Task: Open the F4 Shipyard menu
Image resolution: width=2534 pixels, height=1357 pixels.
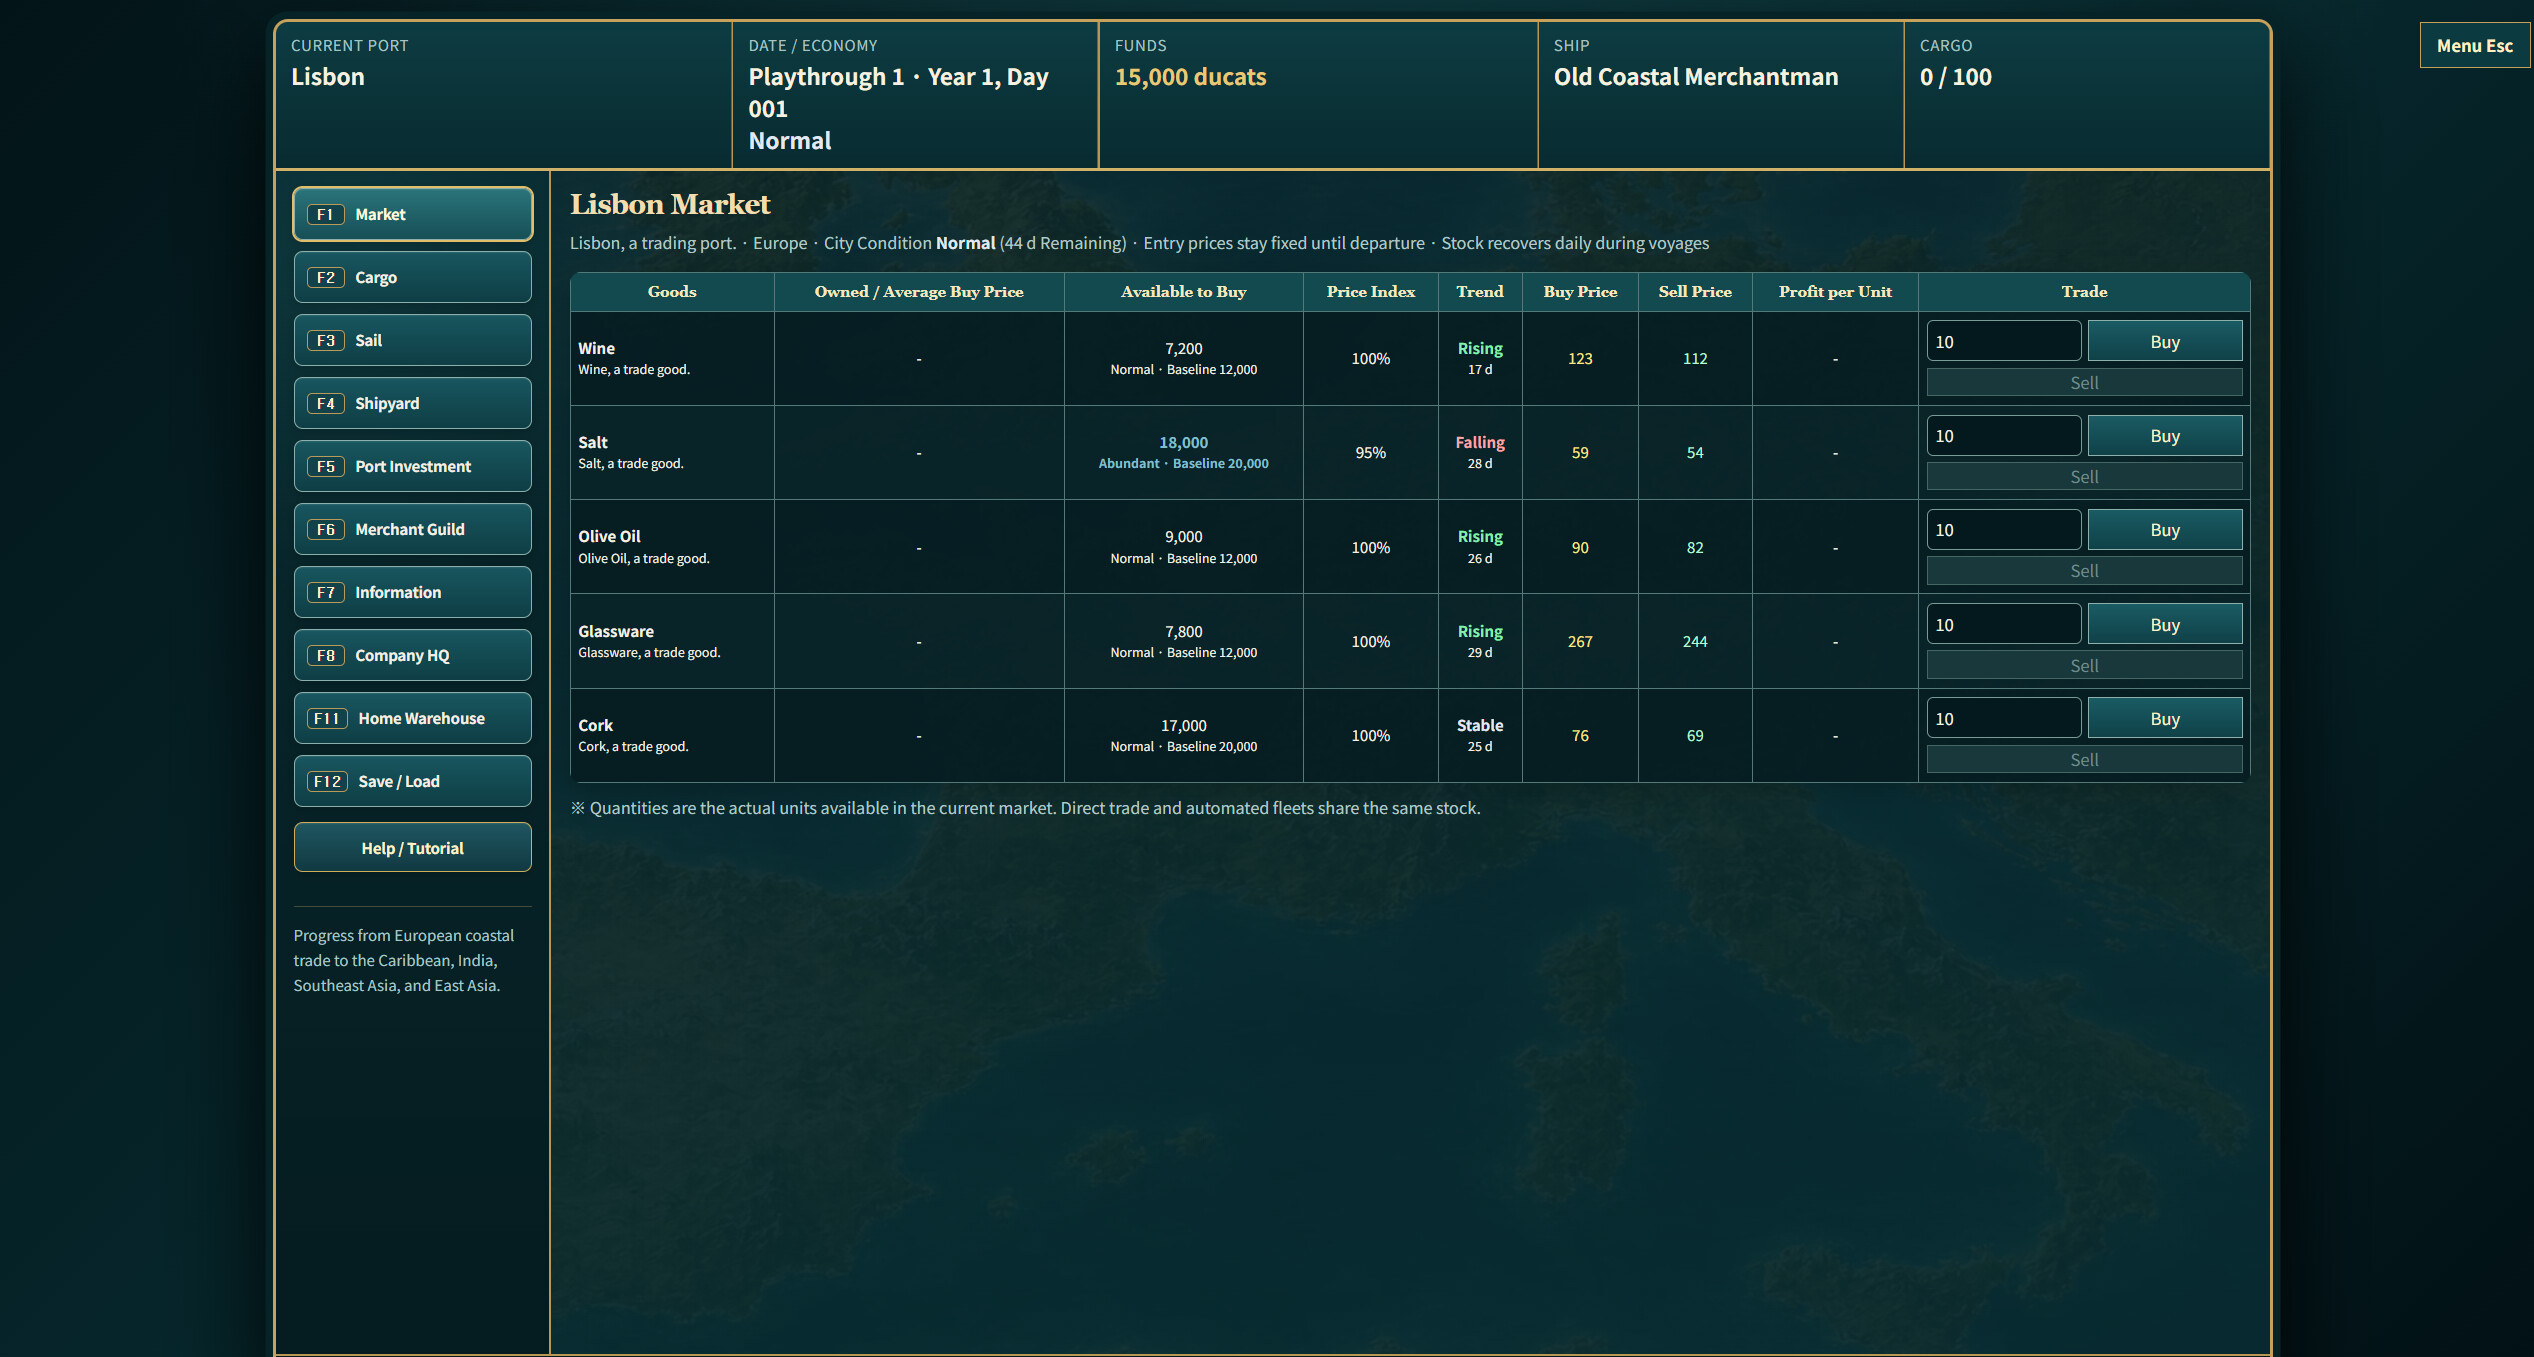Action: click(412, 403)
